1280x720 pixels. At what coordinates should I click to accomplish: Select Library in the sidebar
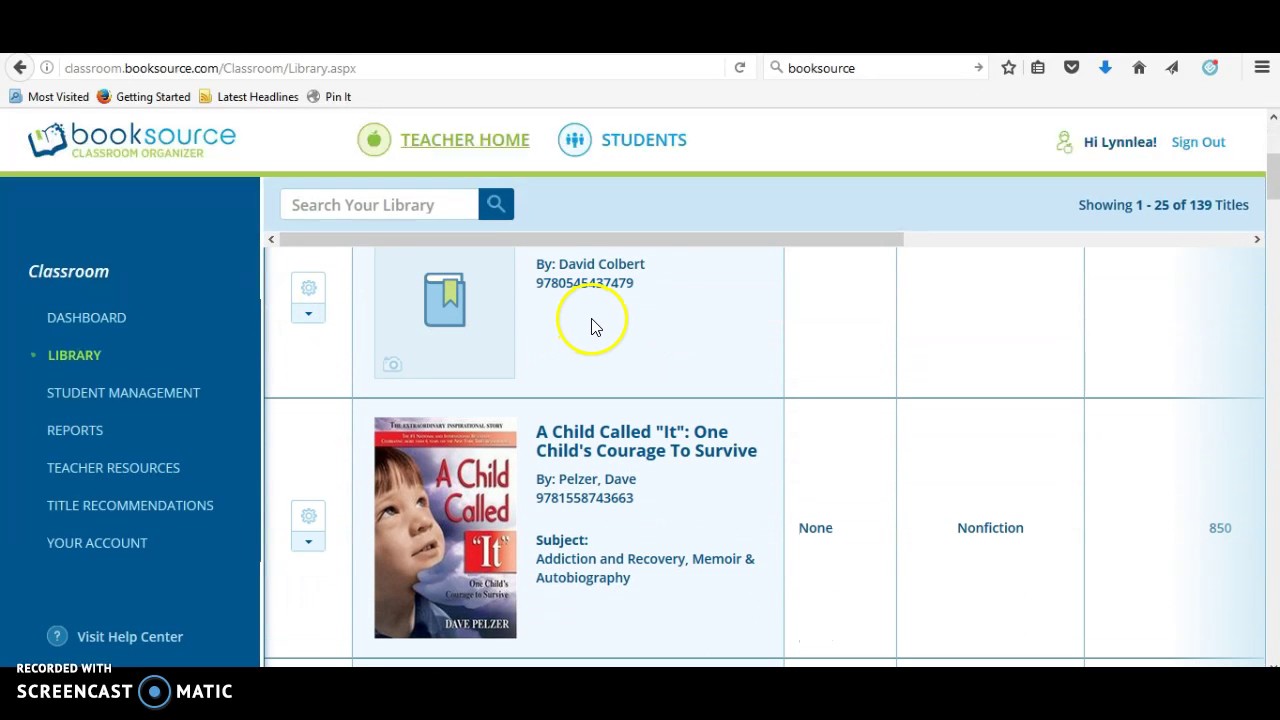[74, 355]
